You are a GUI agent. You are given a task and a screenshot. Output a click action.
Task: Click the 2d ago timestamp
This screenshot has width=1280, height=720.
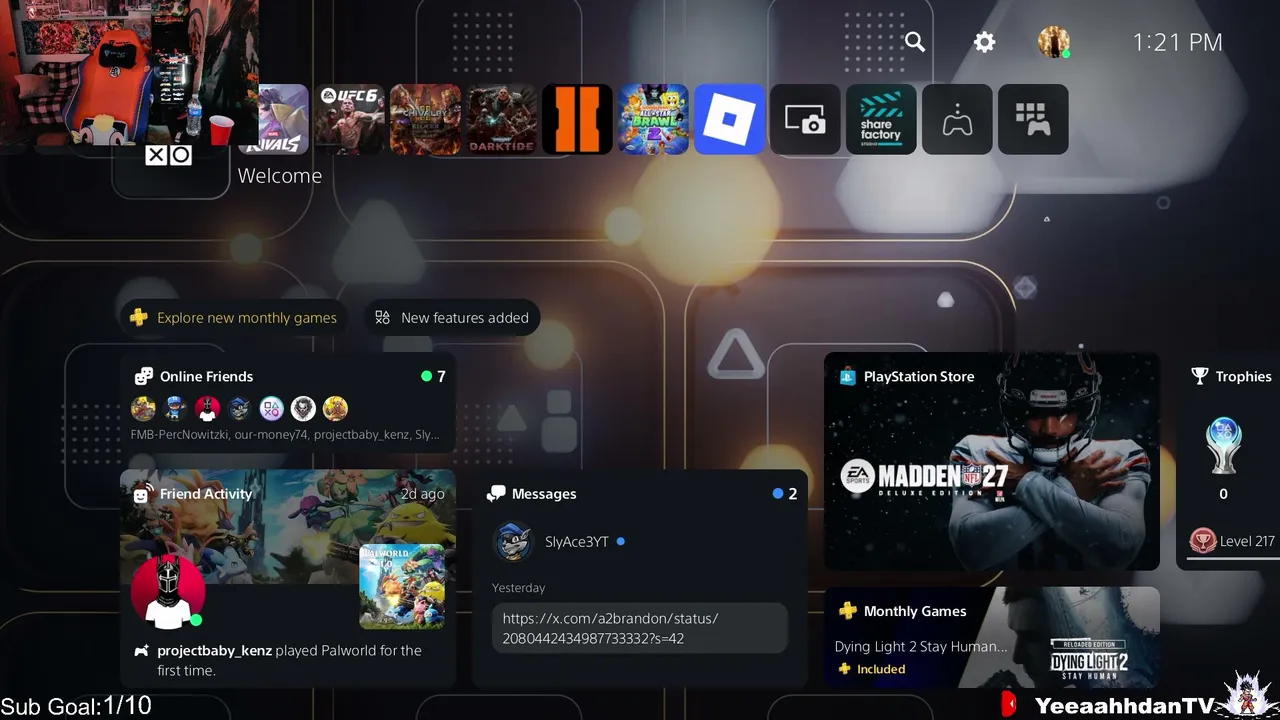pyautogui.click(x=423, y=494)
